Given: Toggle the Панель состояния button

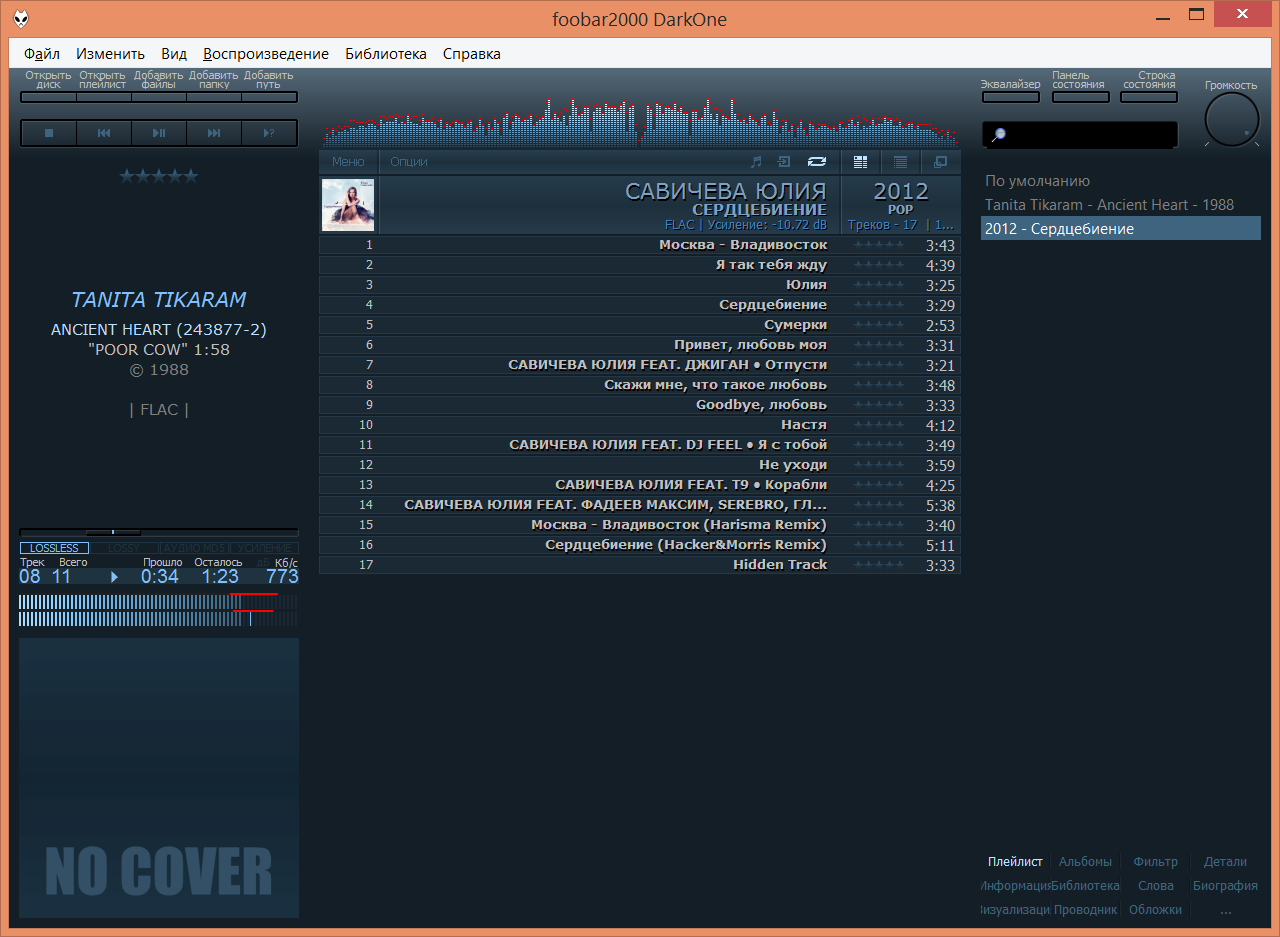Looking at the screenshot, I should click(x=1080, y=97).
